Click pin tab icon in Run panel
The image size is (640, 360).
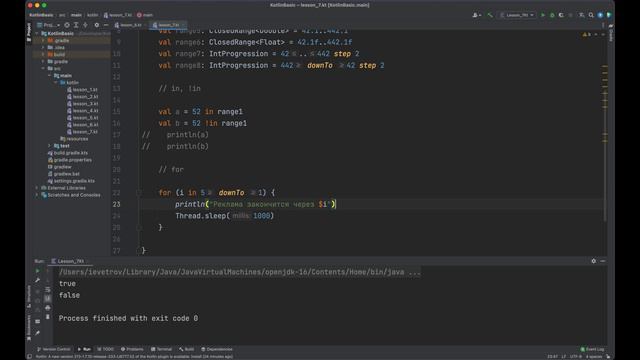point(38,333)
